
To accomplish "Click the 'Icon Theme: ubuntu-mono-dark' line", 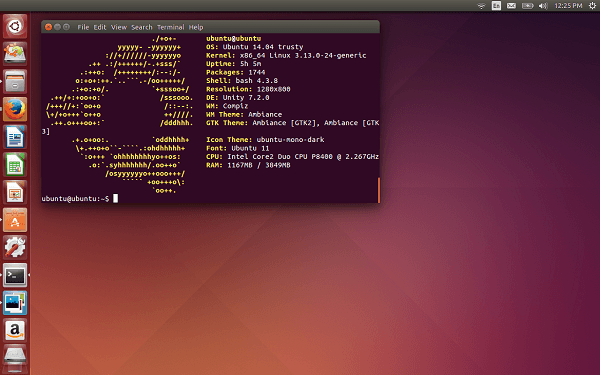I will click(265, 140).
